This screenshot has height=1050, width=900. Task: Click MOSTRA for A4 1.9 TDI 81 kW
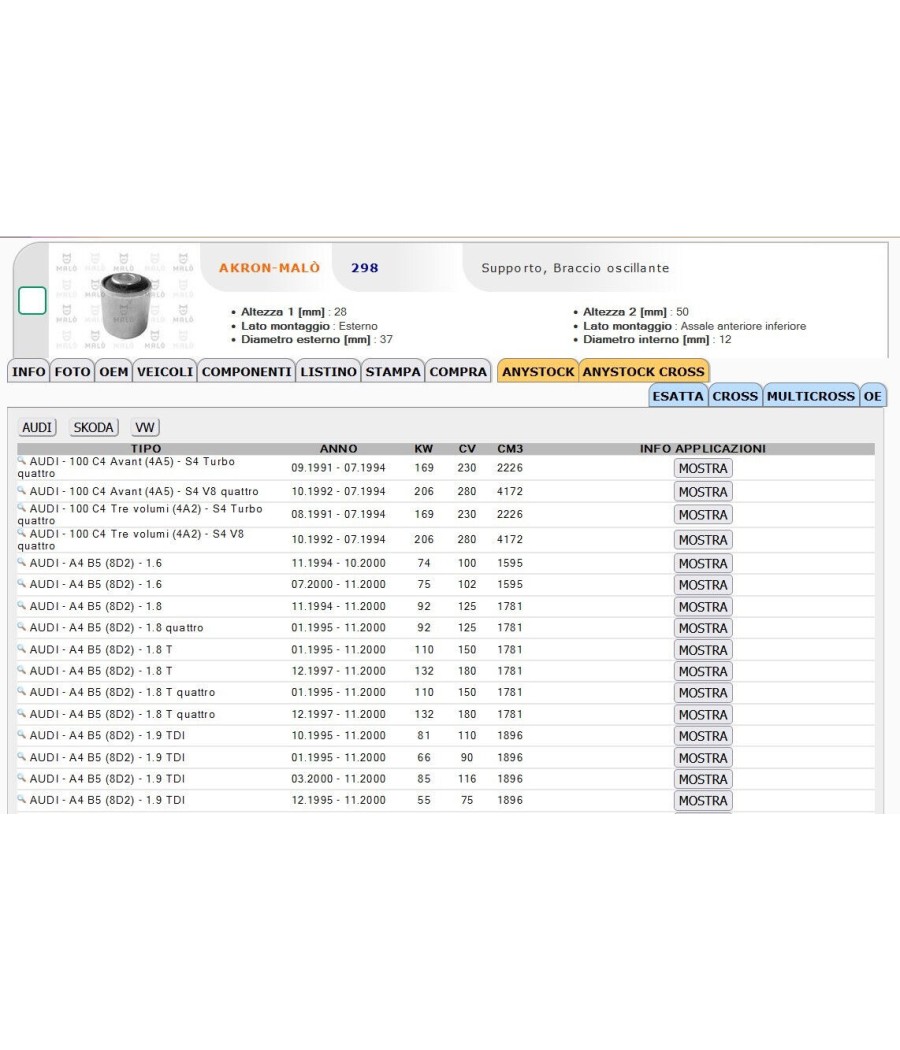703,736
